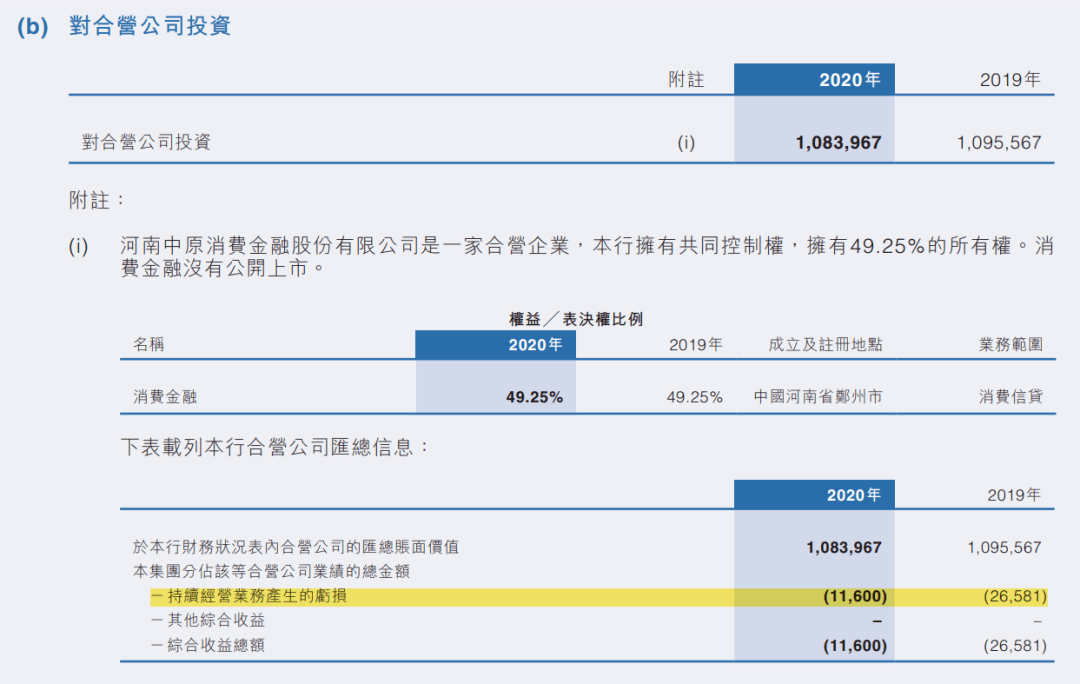
Task: Click the 名稱 column header
Action: (149, 344)
